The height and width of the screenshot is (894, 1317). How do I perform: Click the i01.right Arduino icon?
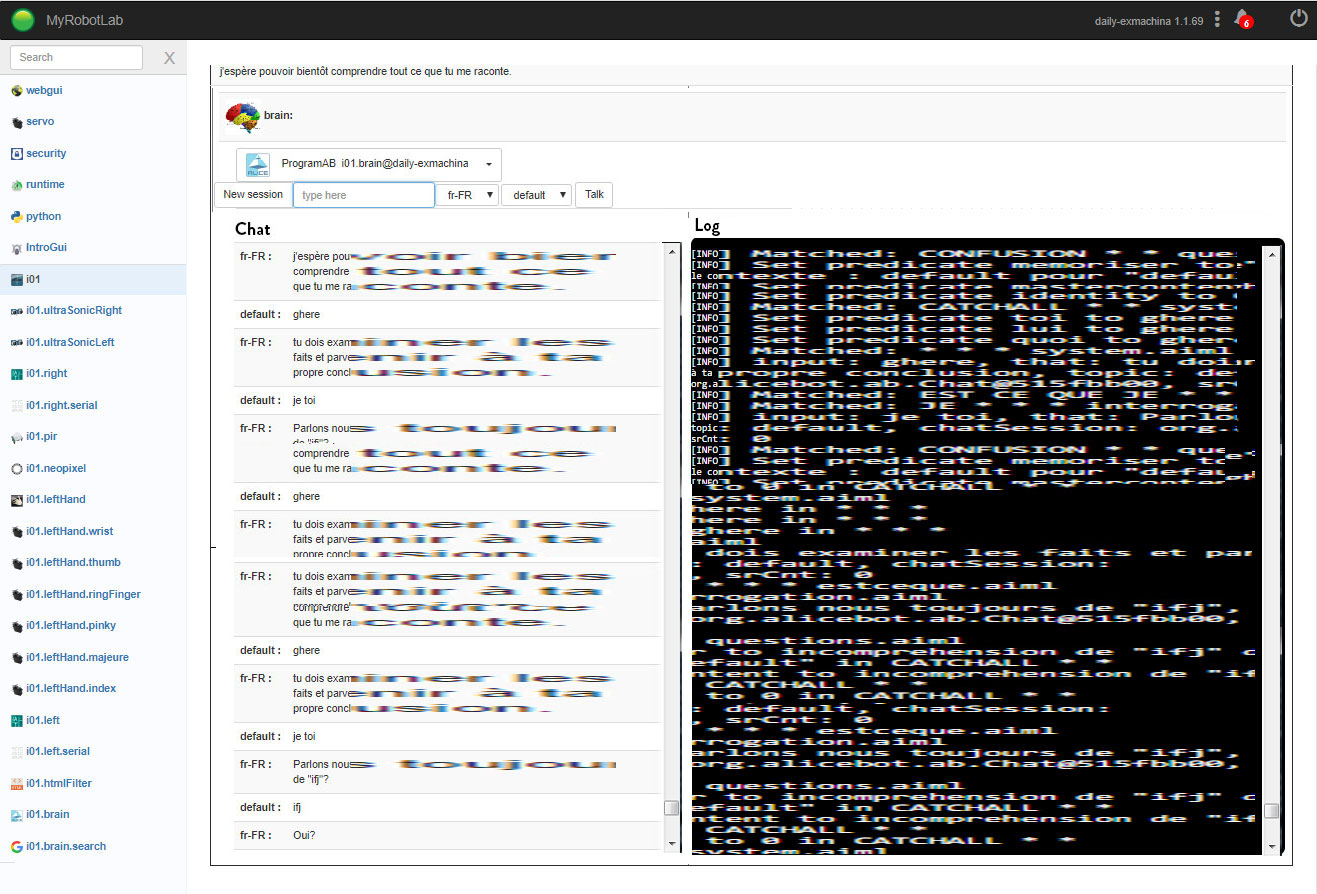coord(16,374)
